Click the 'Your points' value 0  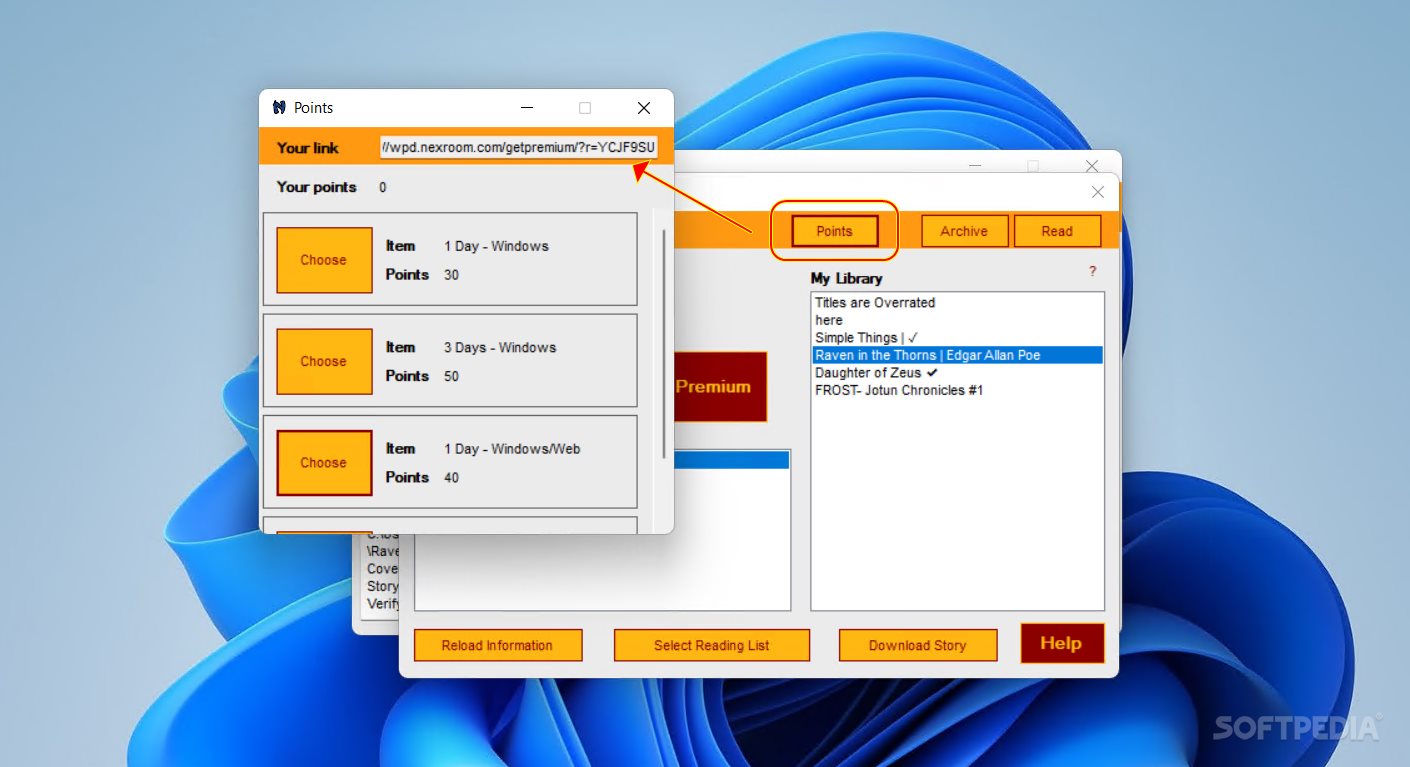click(x=383, y=188)
